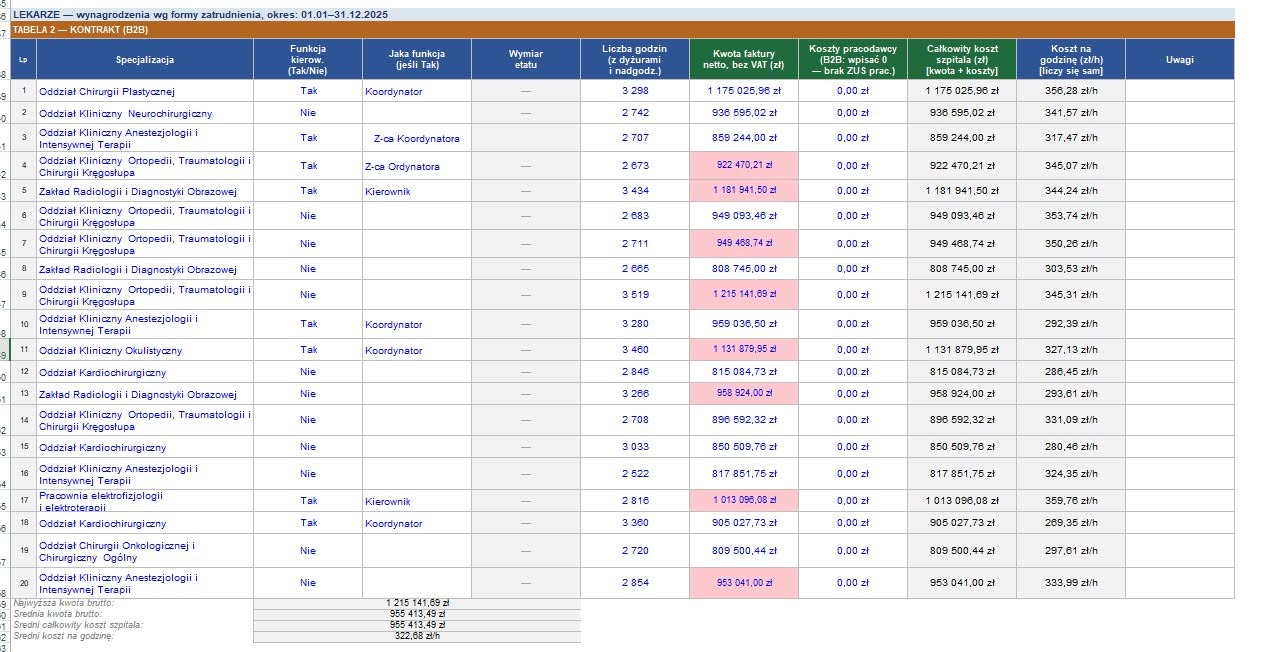Select the hours cell 2 742
This screenshot has height=652, width=1272.
pos(635,113)
